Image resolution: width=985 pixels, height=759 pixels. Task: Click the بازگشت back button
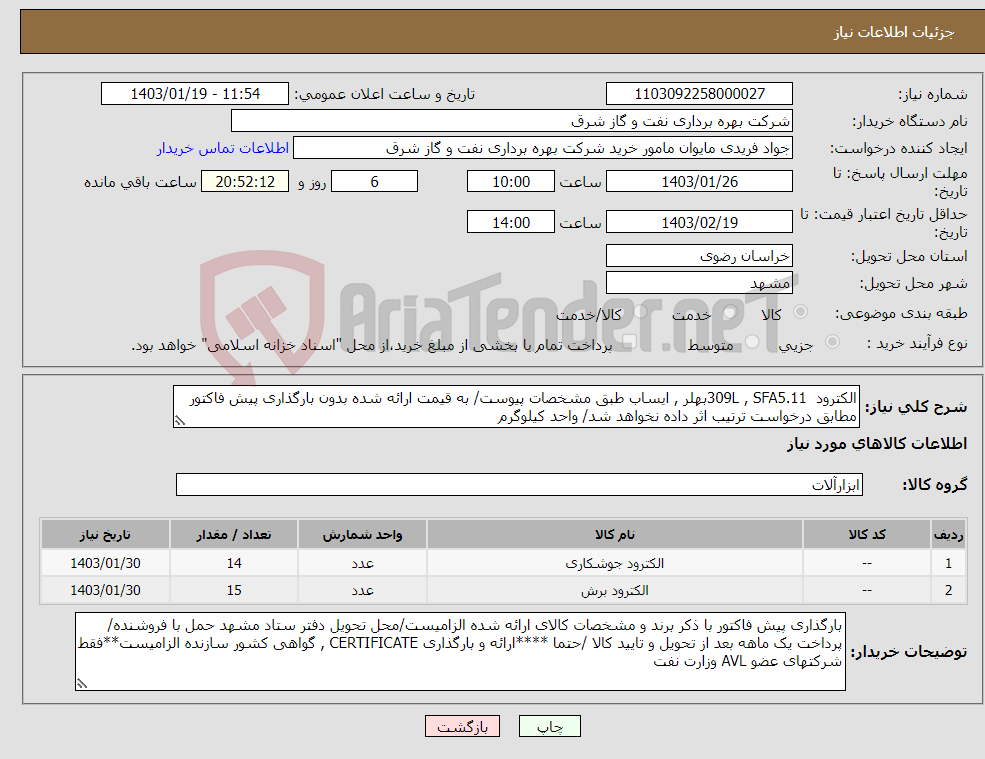(x=462, y=726)
